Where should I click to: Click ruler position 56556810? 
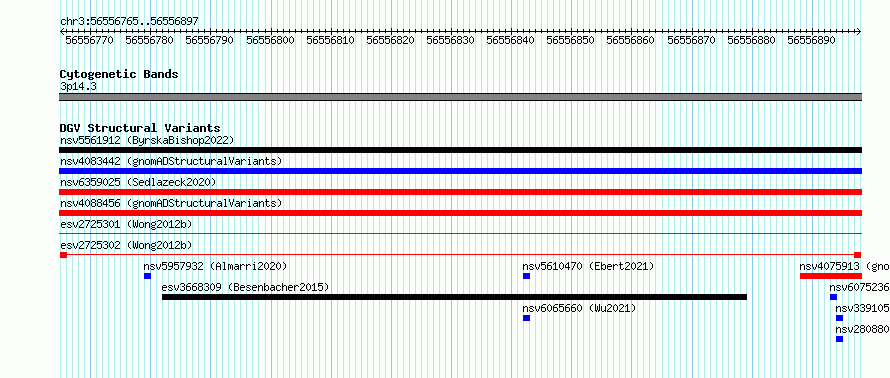(x=330, y=40)
